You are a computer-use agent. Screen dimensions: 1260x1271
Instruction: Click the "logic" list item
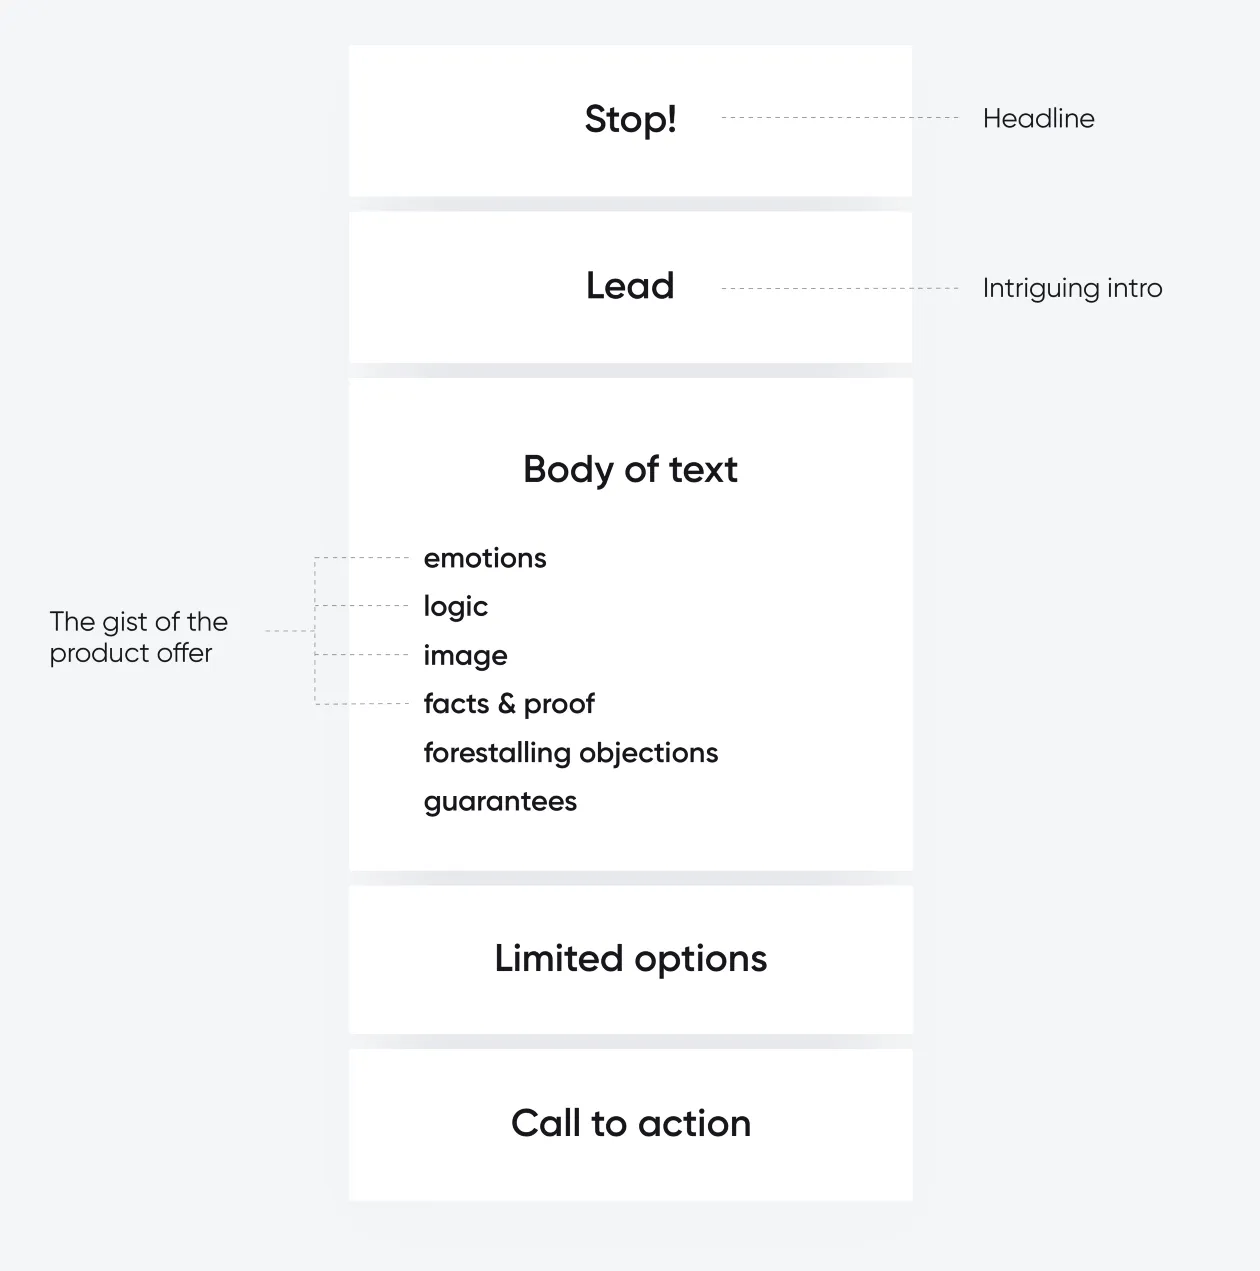tap(456, 607)
